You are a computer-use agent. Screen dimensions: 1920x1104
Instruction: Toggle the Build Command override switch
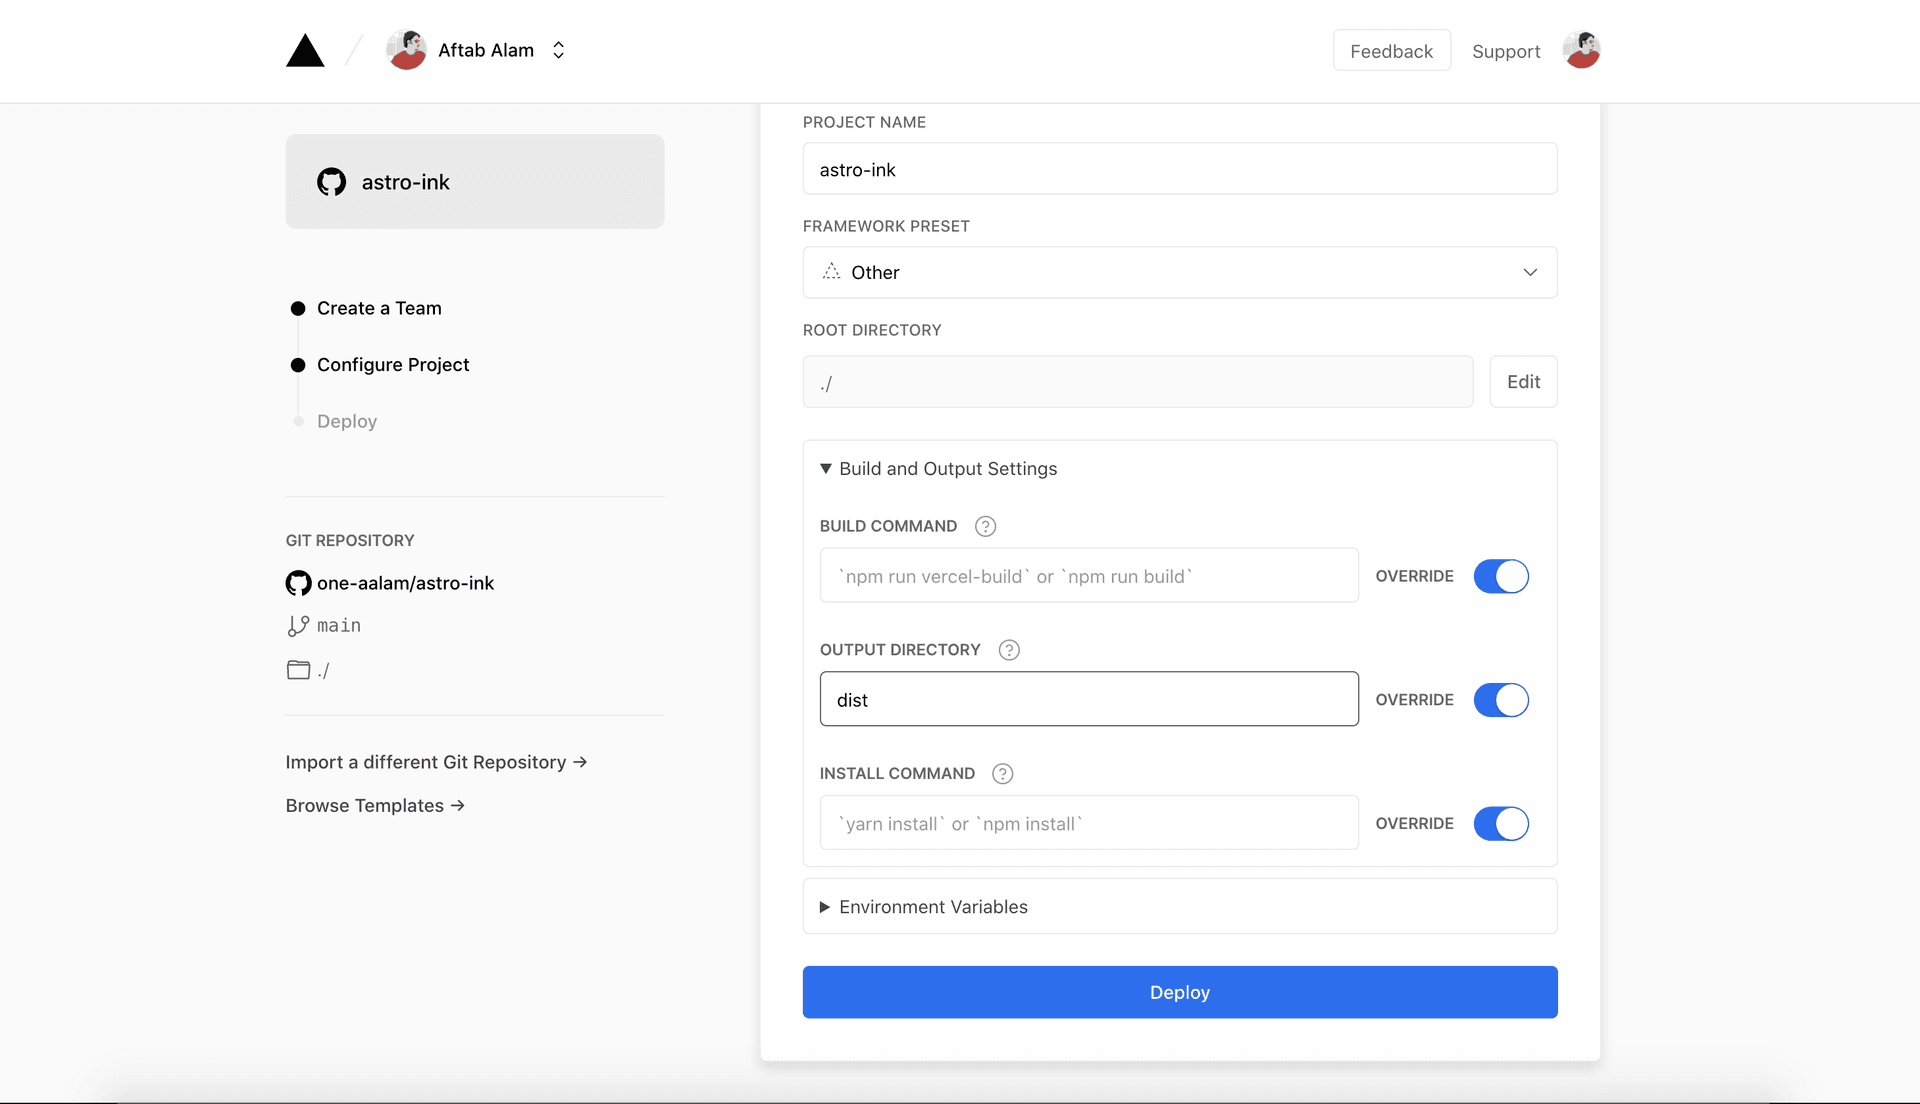1501,576
